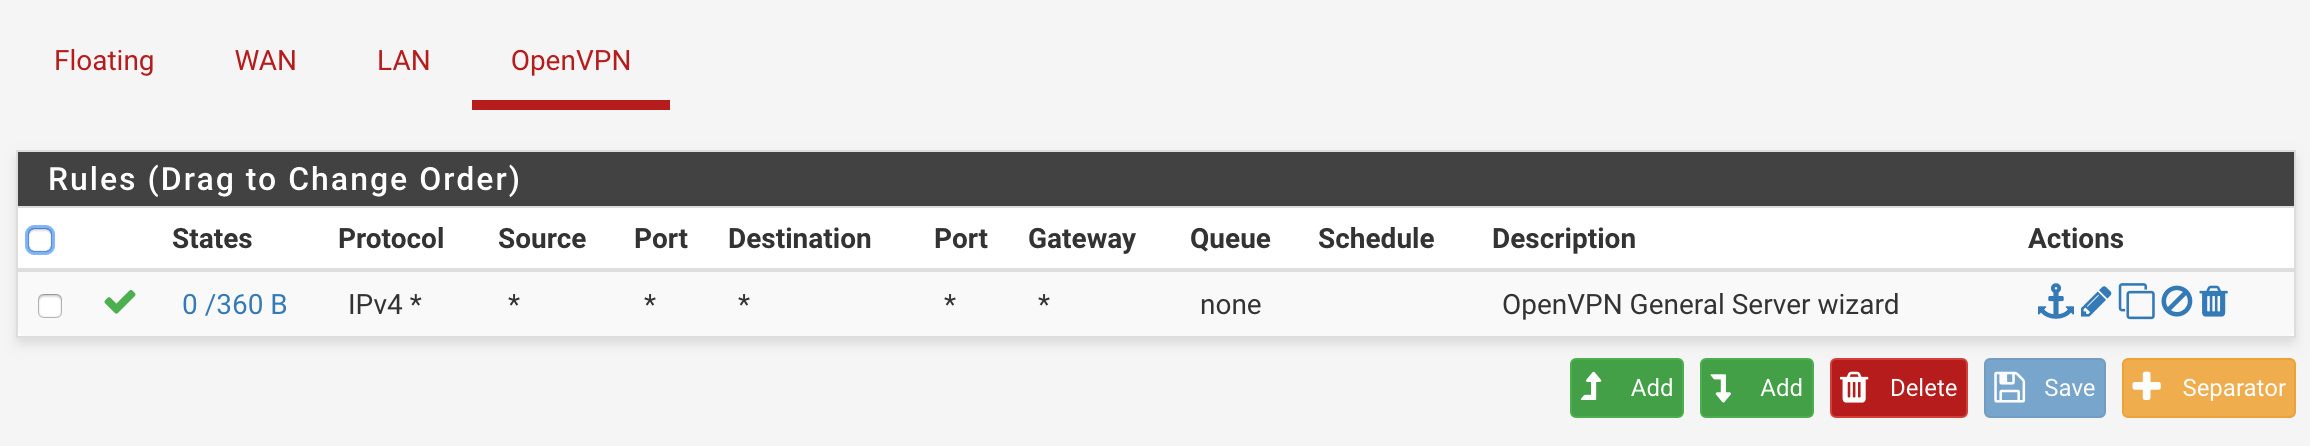The height and width of the screenshot is (446, 2310).
Task: Open the WAN rules tab
Action: [265, 61]
